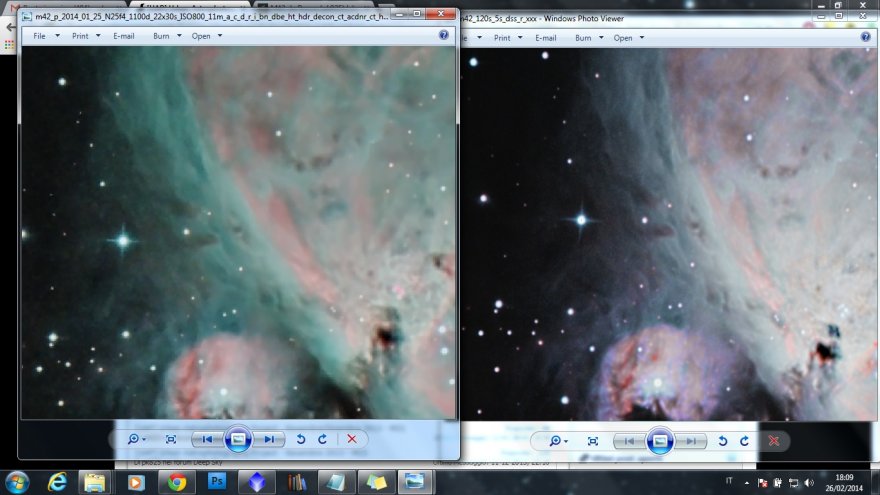Click Open in the right viewer toolbar
Viewport: 880px width, 495px height.
(623, 38)
